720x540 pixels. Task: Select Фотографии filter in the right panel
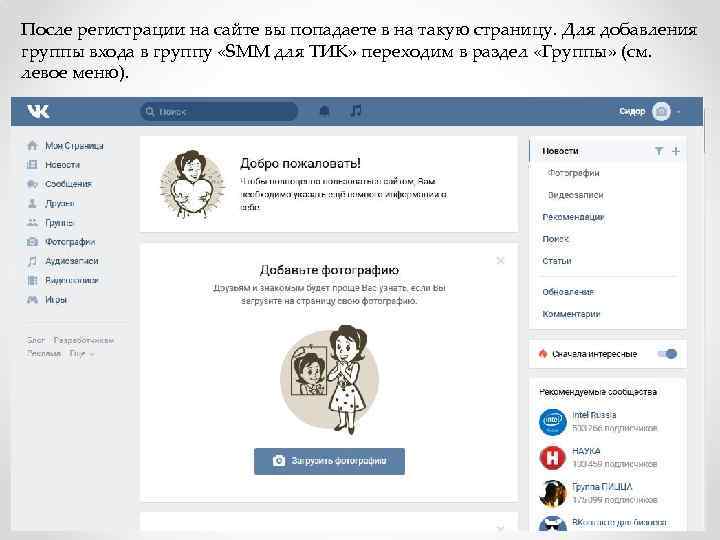coord(574,173)
